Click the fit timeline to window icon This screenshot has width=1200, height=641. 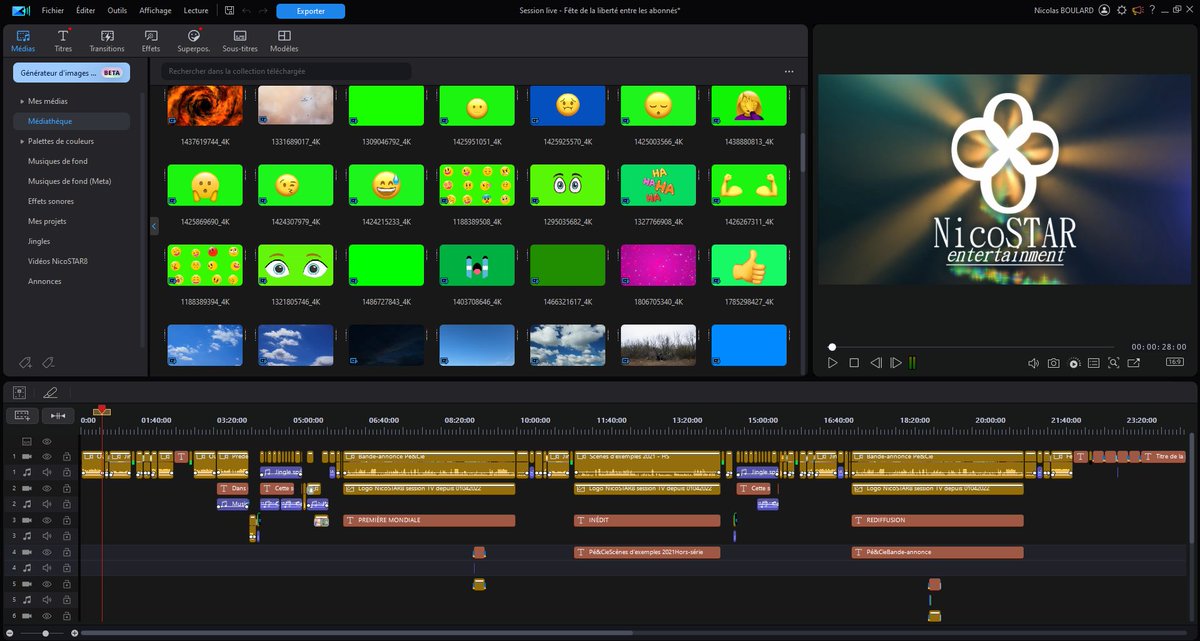[x=57, y=415]
